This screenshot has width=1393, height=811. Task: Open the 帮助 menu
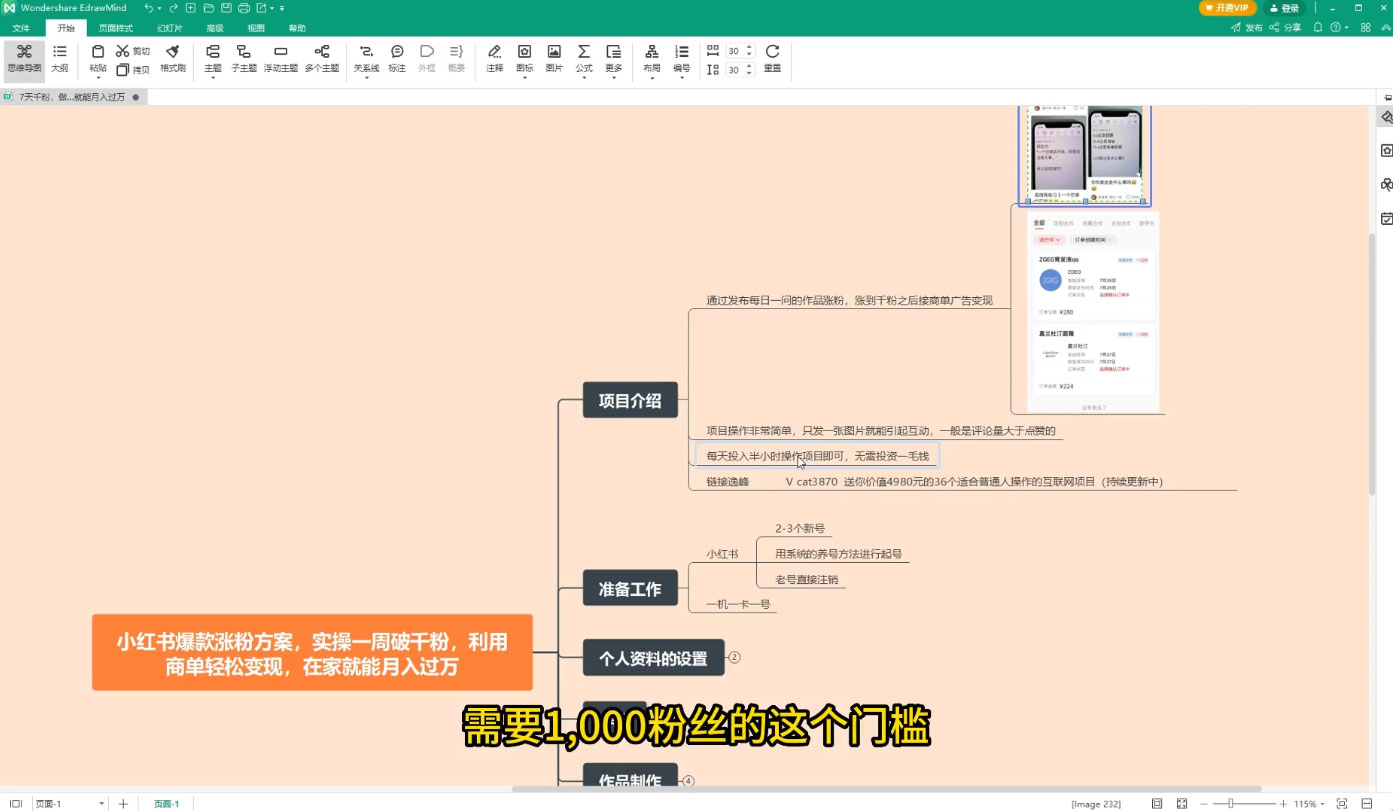pos(297,27)
